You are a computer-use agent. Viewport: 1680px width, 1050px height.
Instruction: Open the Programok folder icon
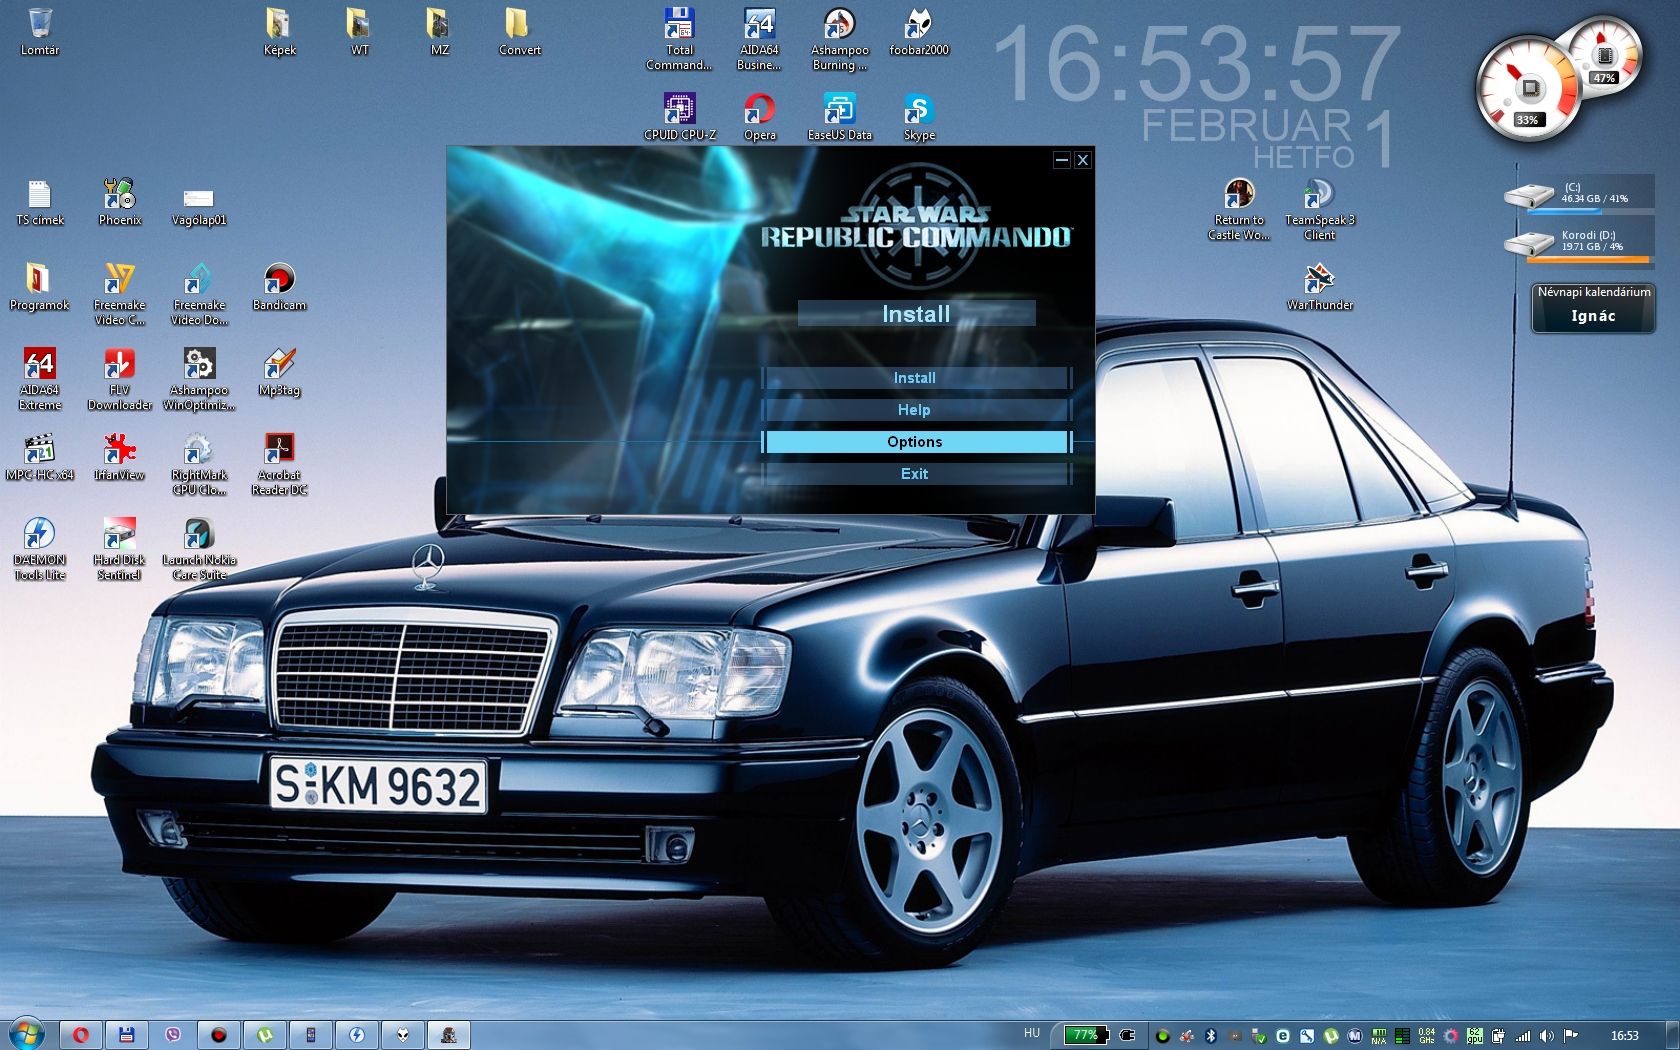[40, 287]
